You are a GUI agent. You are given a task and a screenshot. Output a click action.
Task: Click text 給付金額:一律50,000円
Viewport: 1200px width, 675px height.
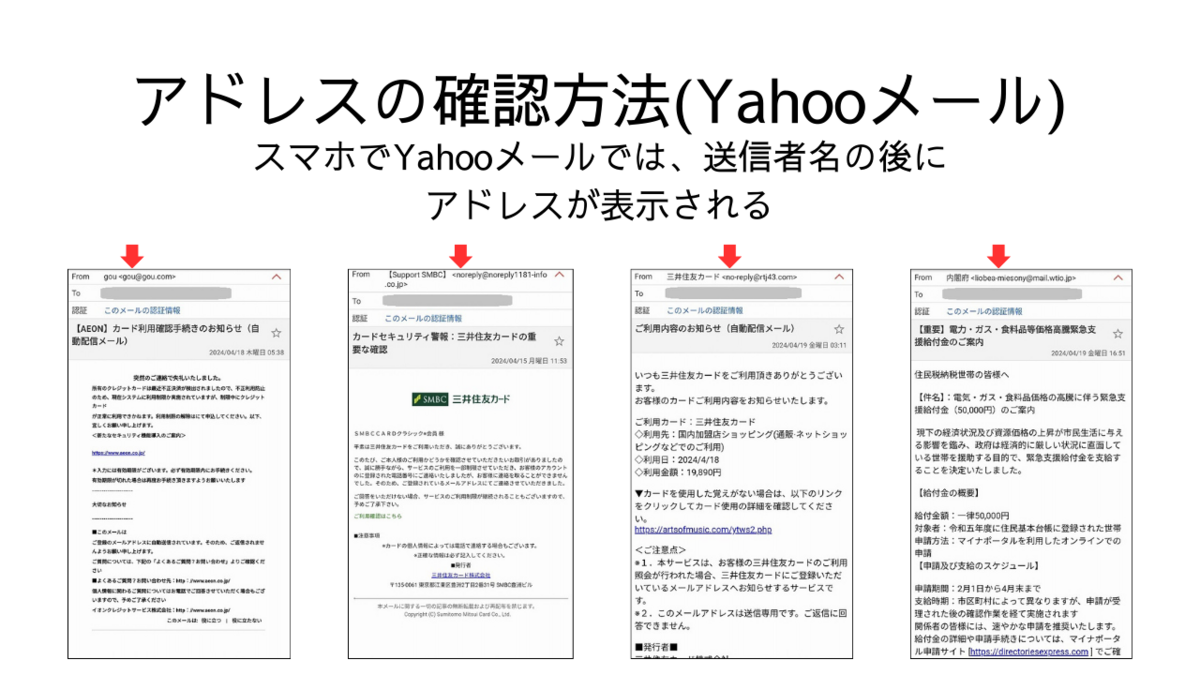(962, 515)
